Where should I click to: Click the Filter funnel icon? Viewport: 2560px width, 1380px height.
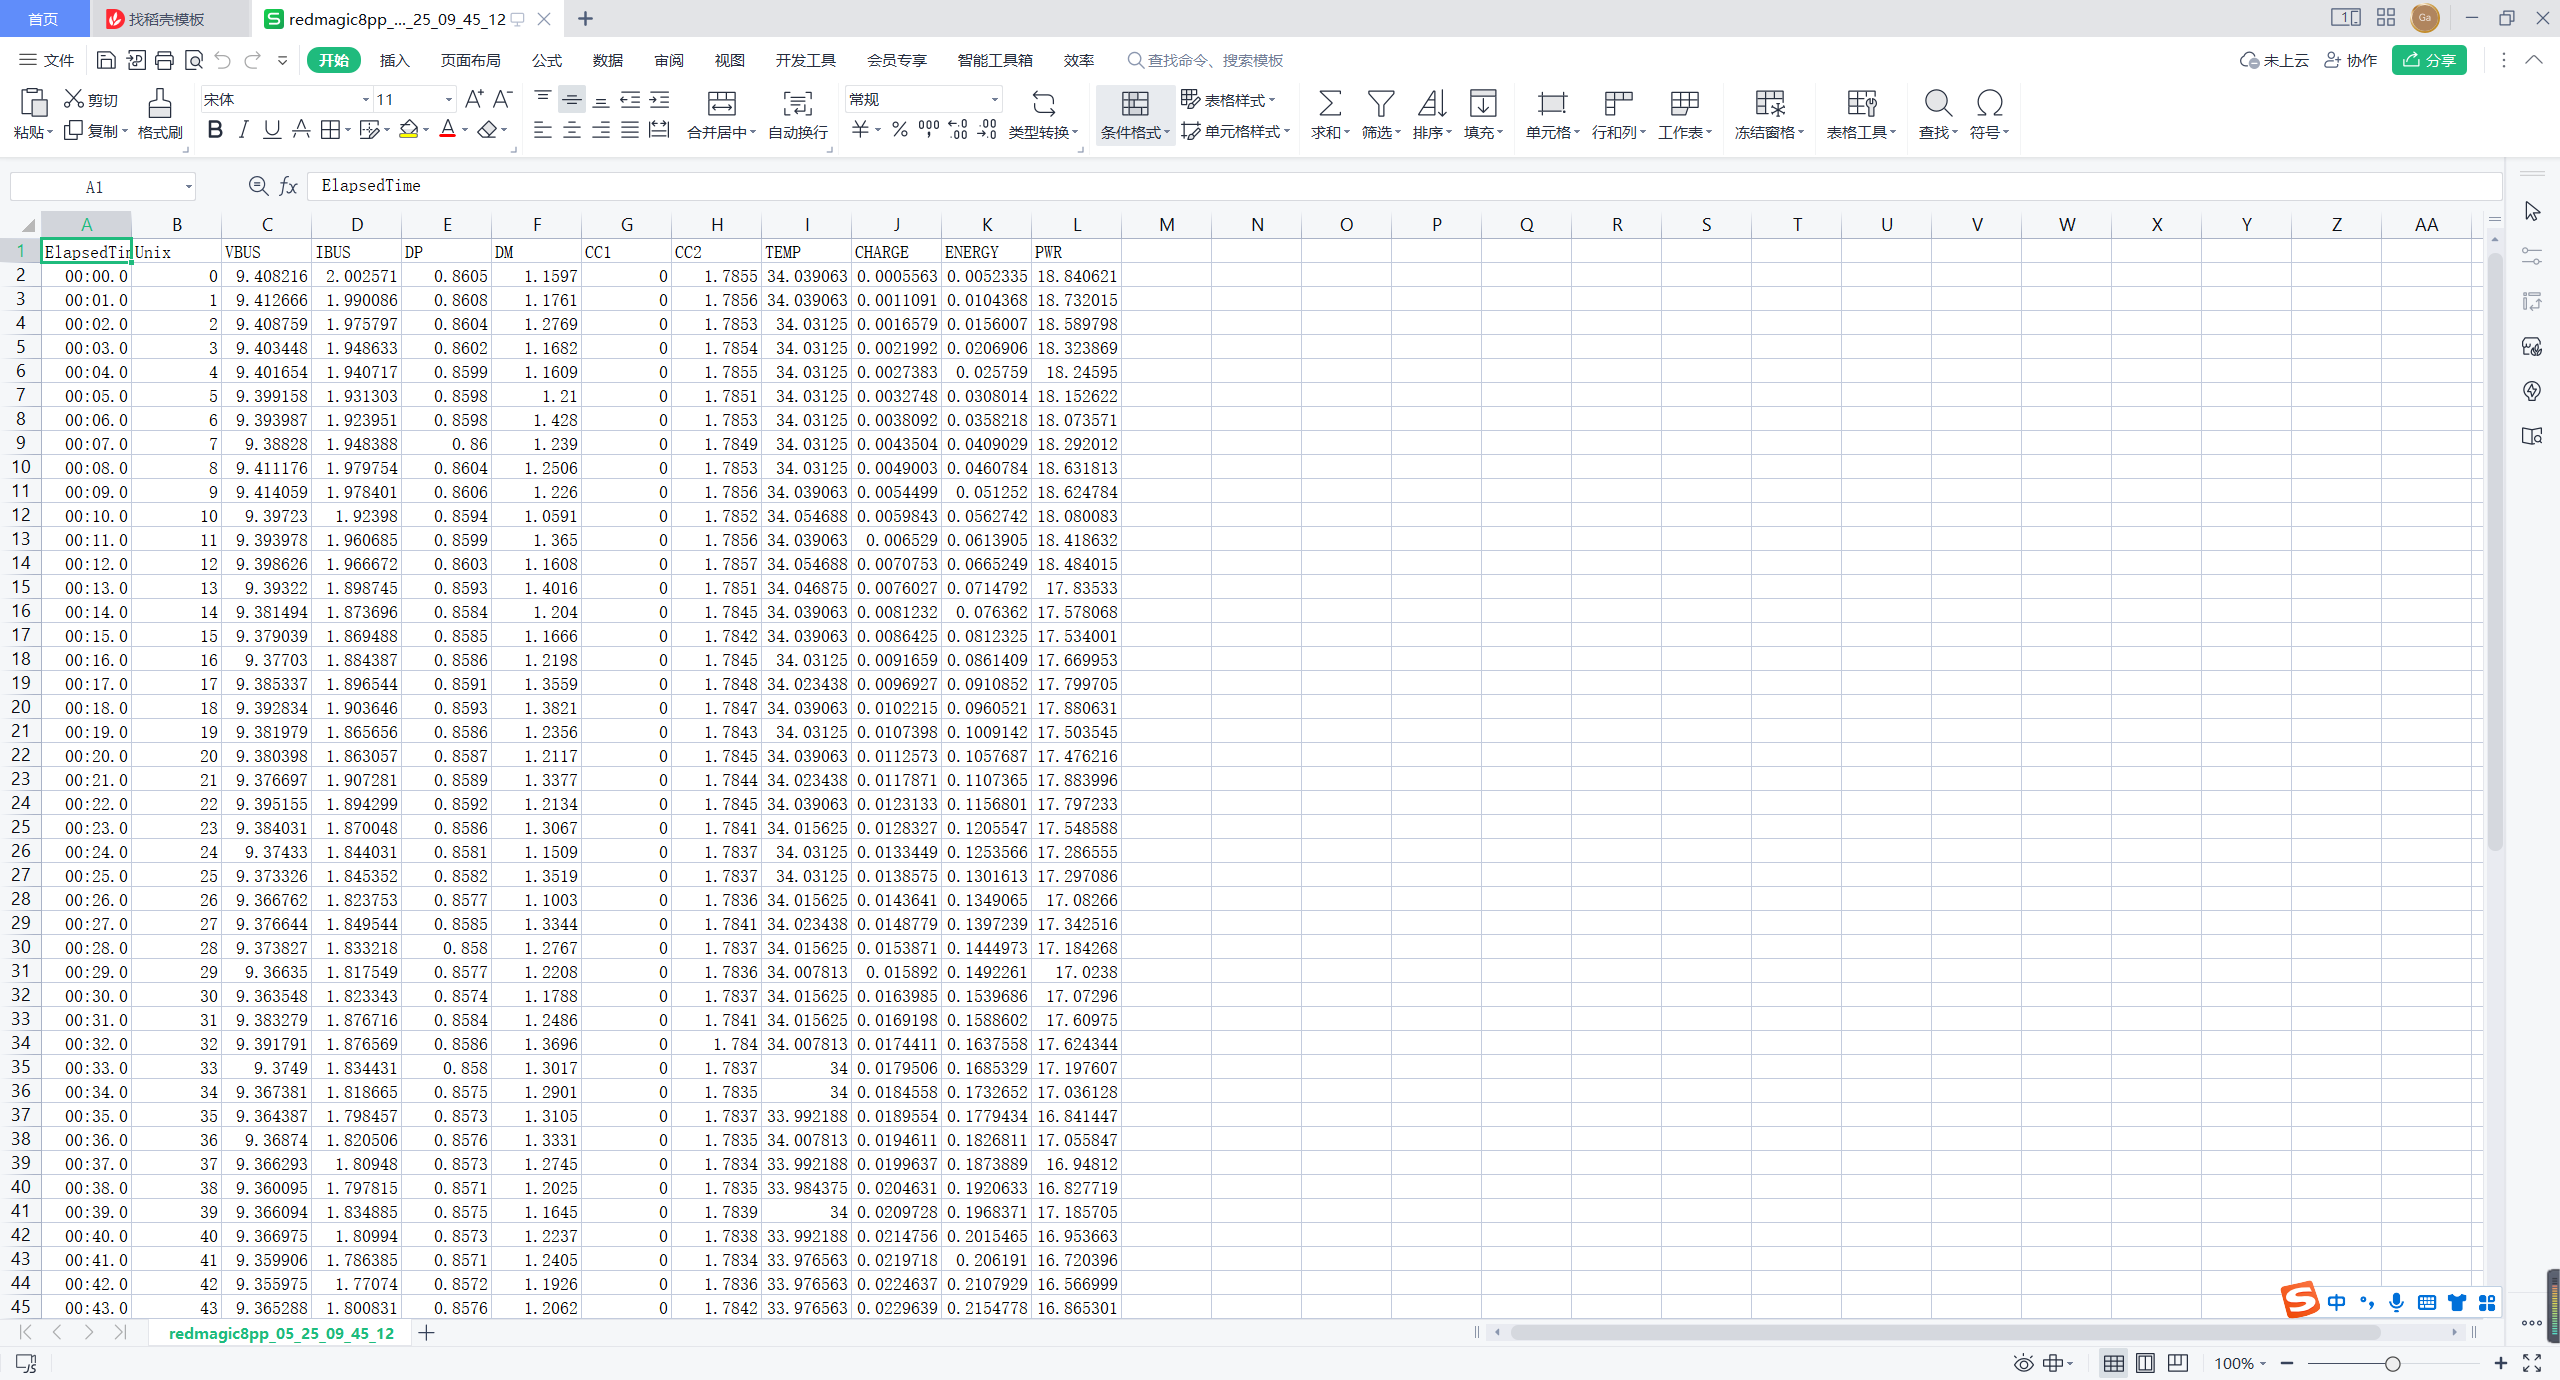tap(1380, 104)
